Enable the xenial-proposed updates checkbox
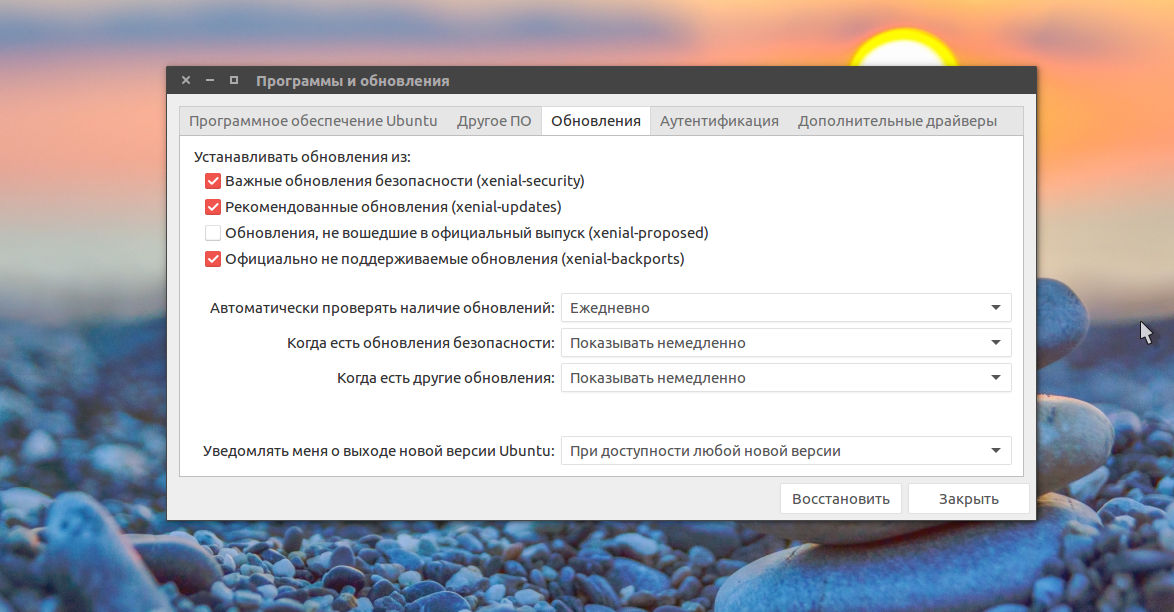The image size is (1174, 612). click(213, 233)
